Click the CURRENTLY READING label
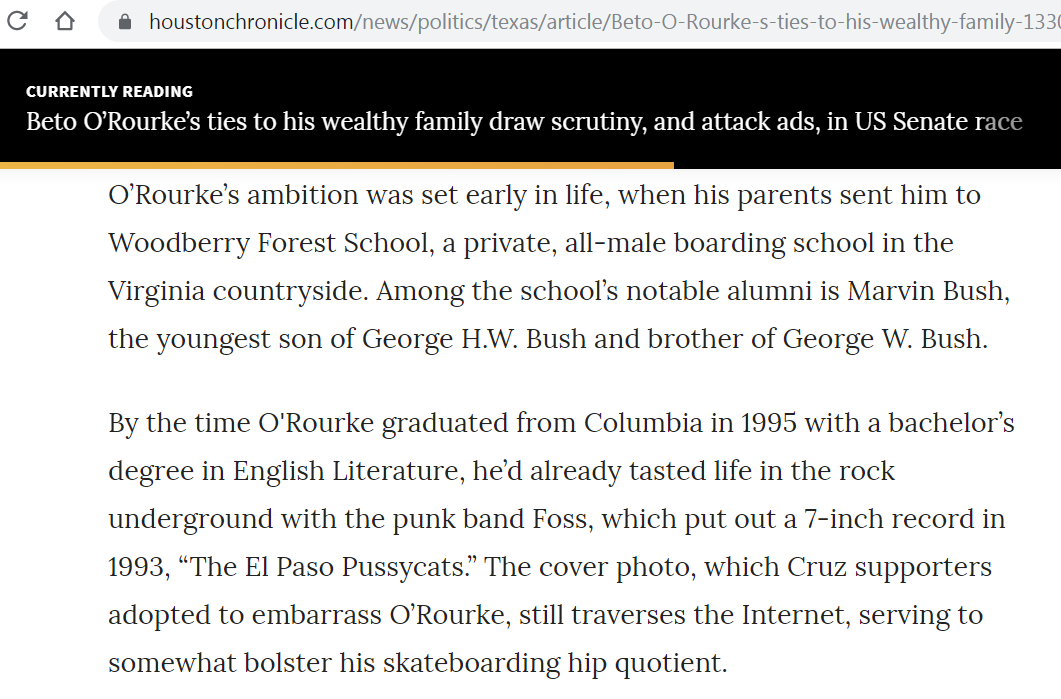This screenshot has width=1061, height=699. click(x=109, y=91)
